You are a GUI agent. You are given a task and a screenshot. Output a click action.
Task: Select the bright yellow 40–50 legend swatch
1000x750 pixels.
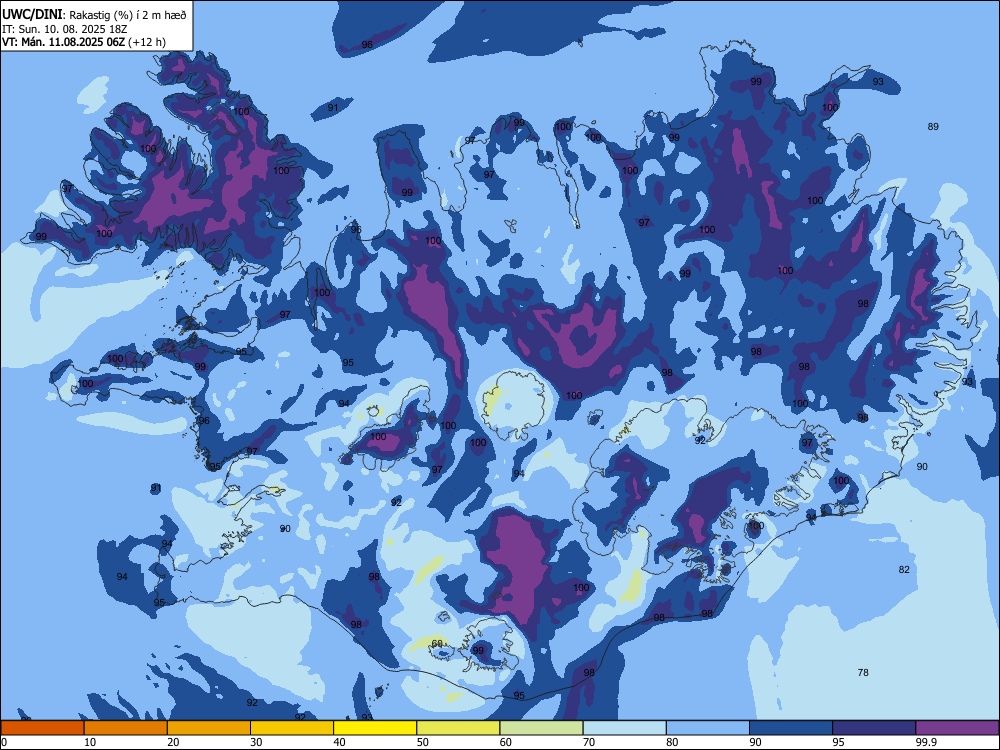pyautogui.click(x=375, y=728)
